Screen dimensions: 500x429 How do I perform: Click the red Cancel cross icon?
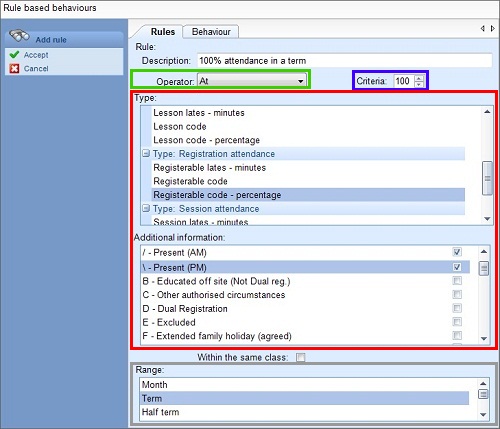(x=14, y=69)
